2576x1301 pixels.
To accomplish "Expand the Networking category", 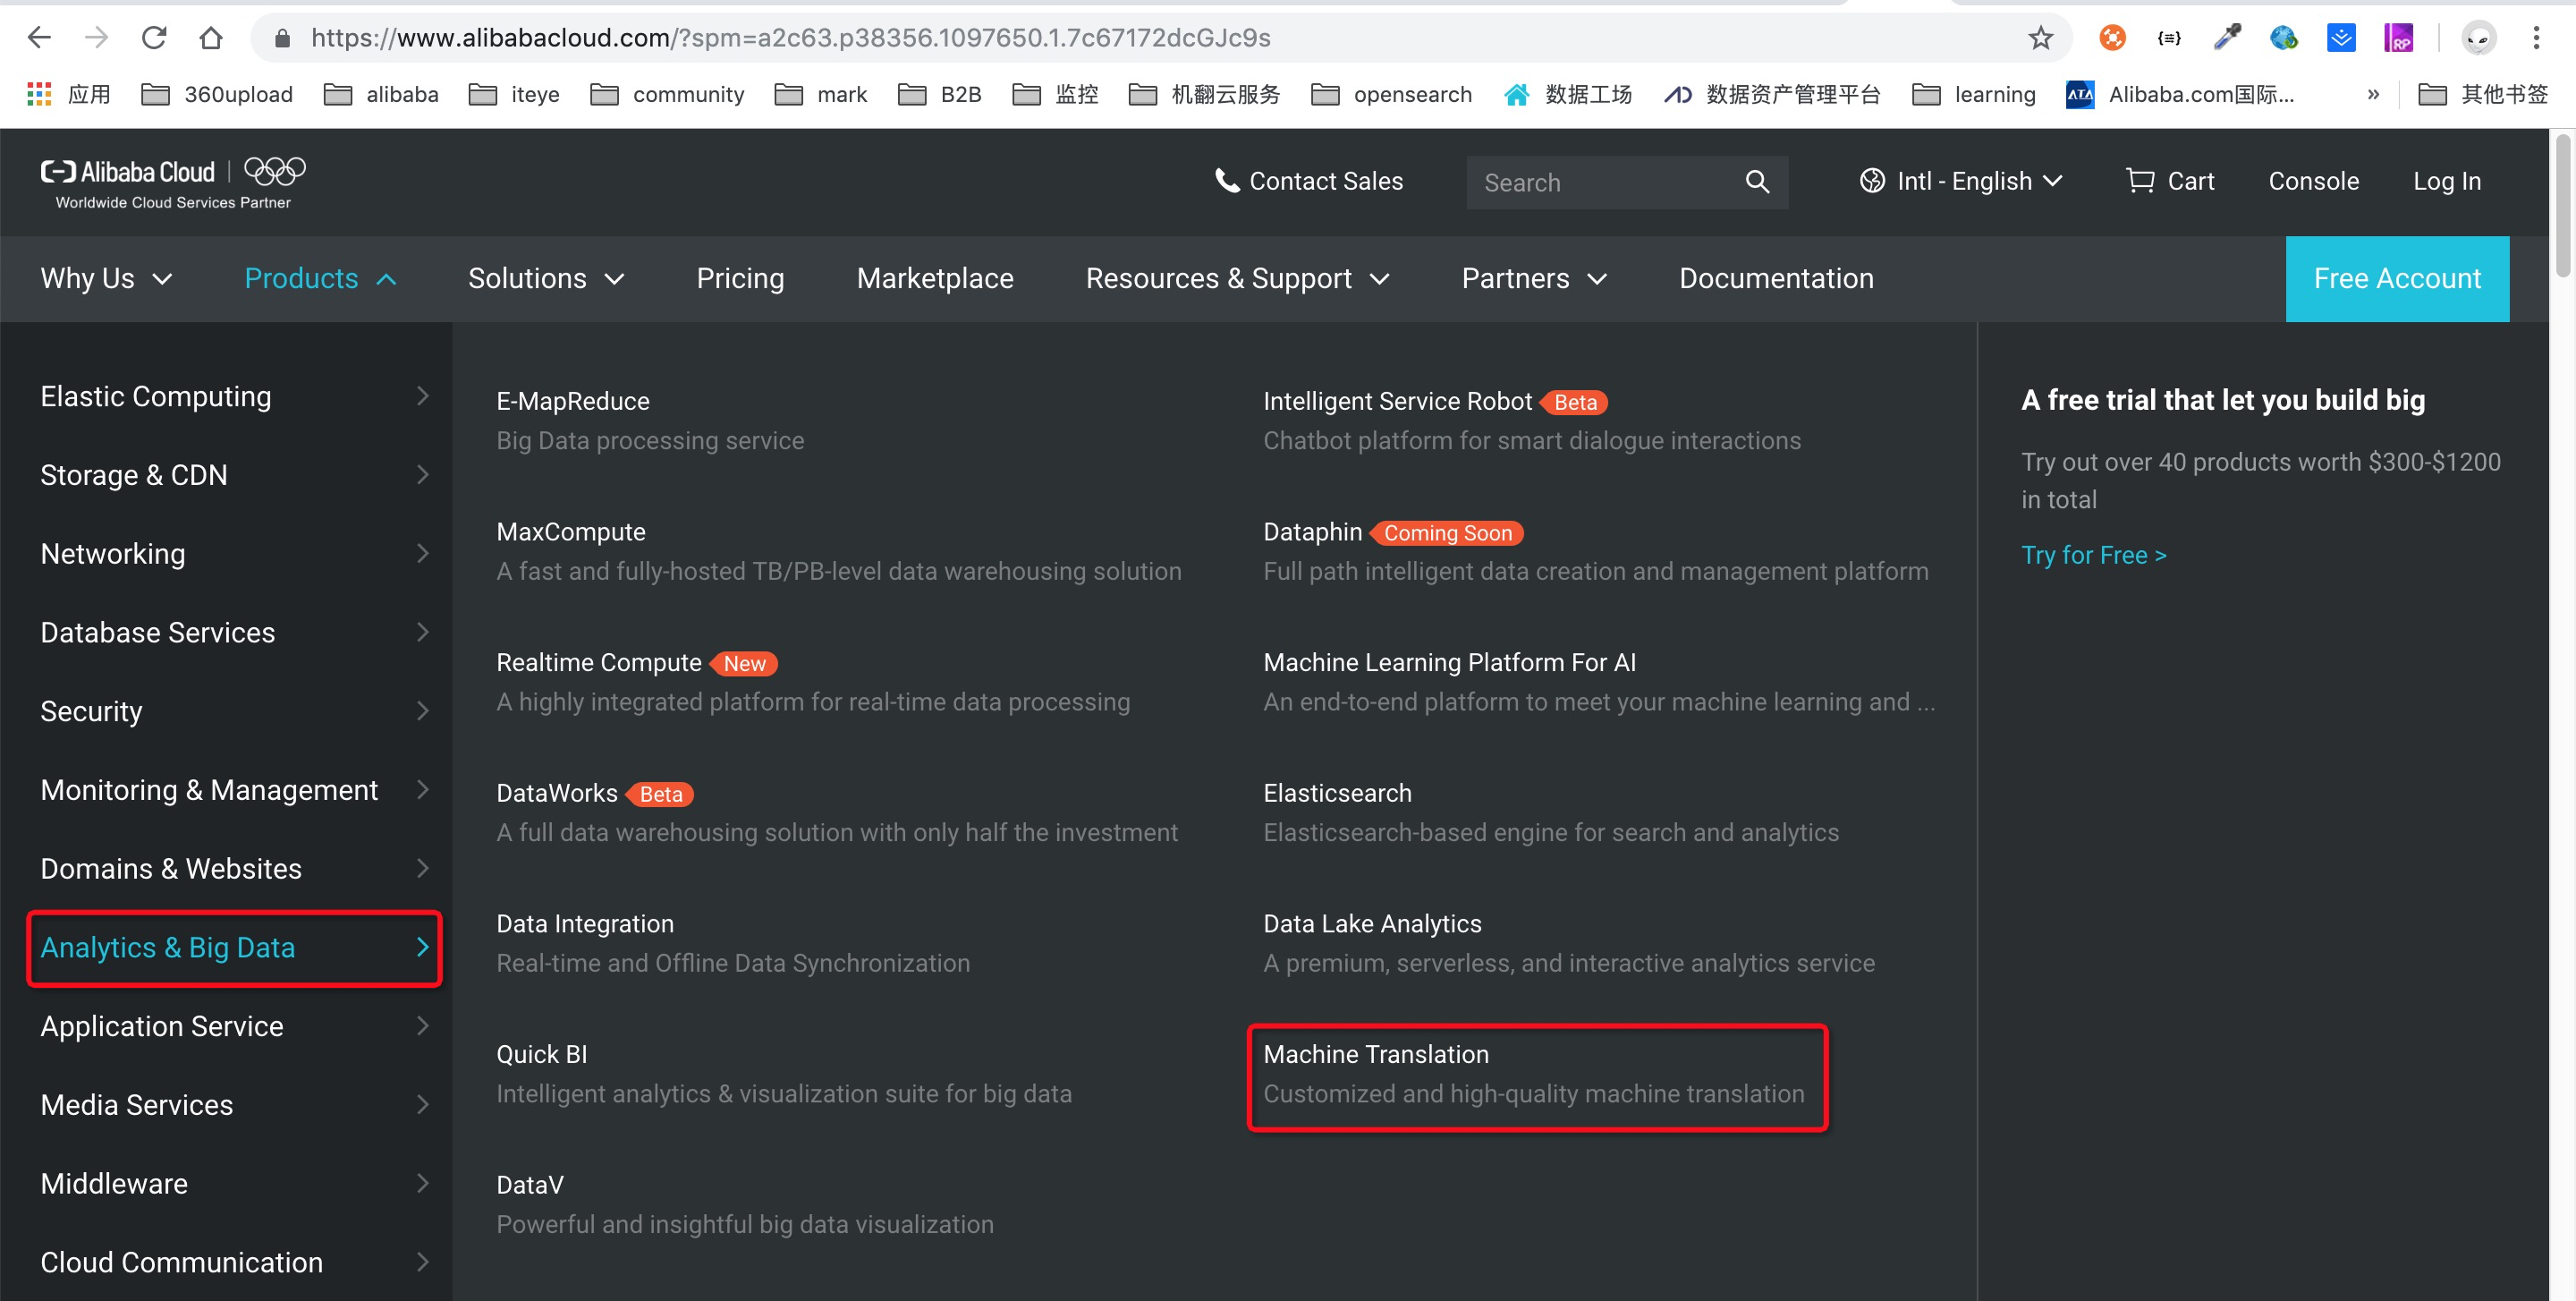I will 235,554.
